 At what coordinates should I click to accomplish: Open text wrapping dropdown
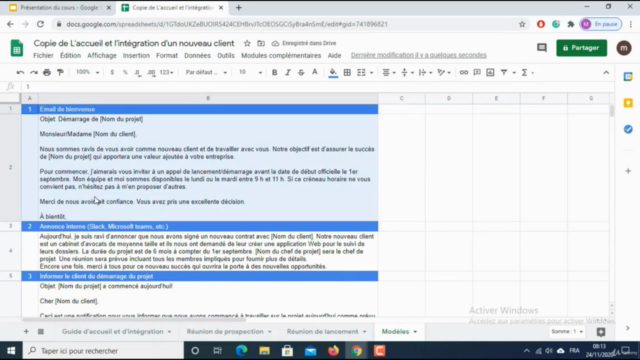[x=425, y=73]
